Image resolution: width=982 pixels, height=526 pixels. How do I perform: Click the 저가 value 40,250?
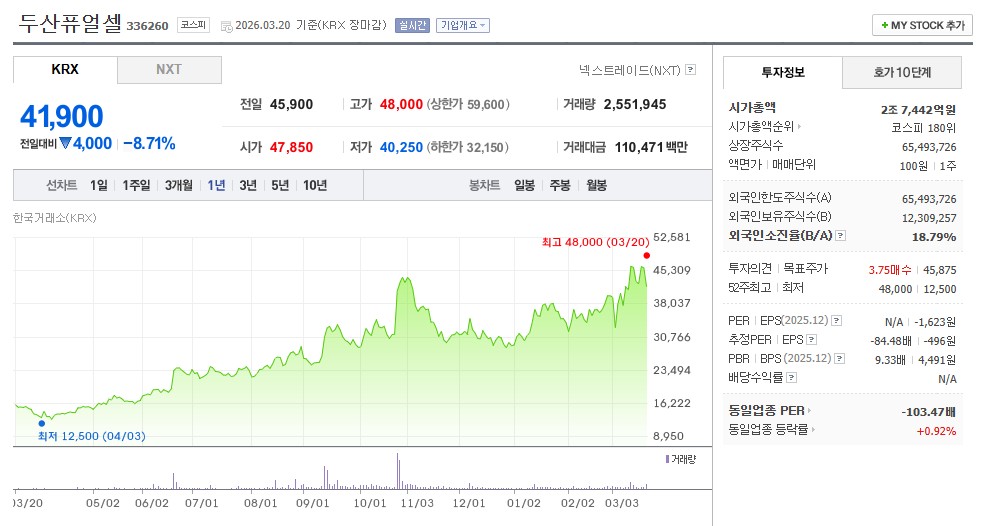pyautogui.click(x=401, y=147)
